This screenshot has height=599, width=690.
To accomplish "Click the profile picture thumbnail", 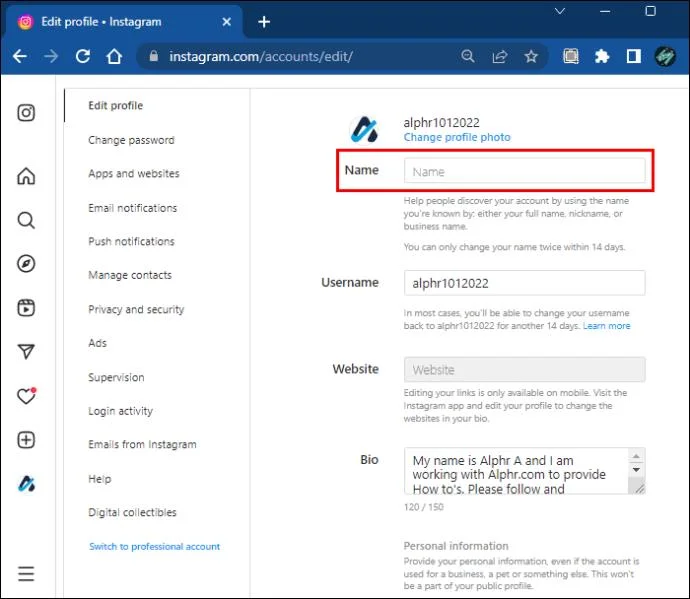I will 364,130.
